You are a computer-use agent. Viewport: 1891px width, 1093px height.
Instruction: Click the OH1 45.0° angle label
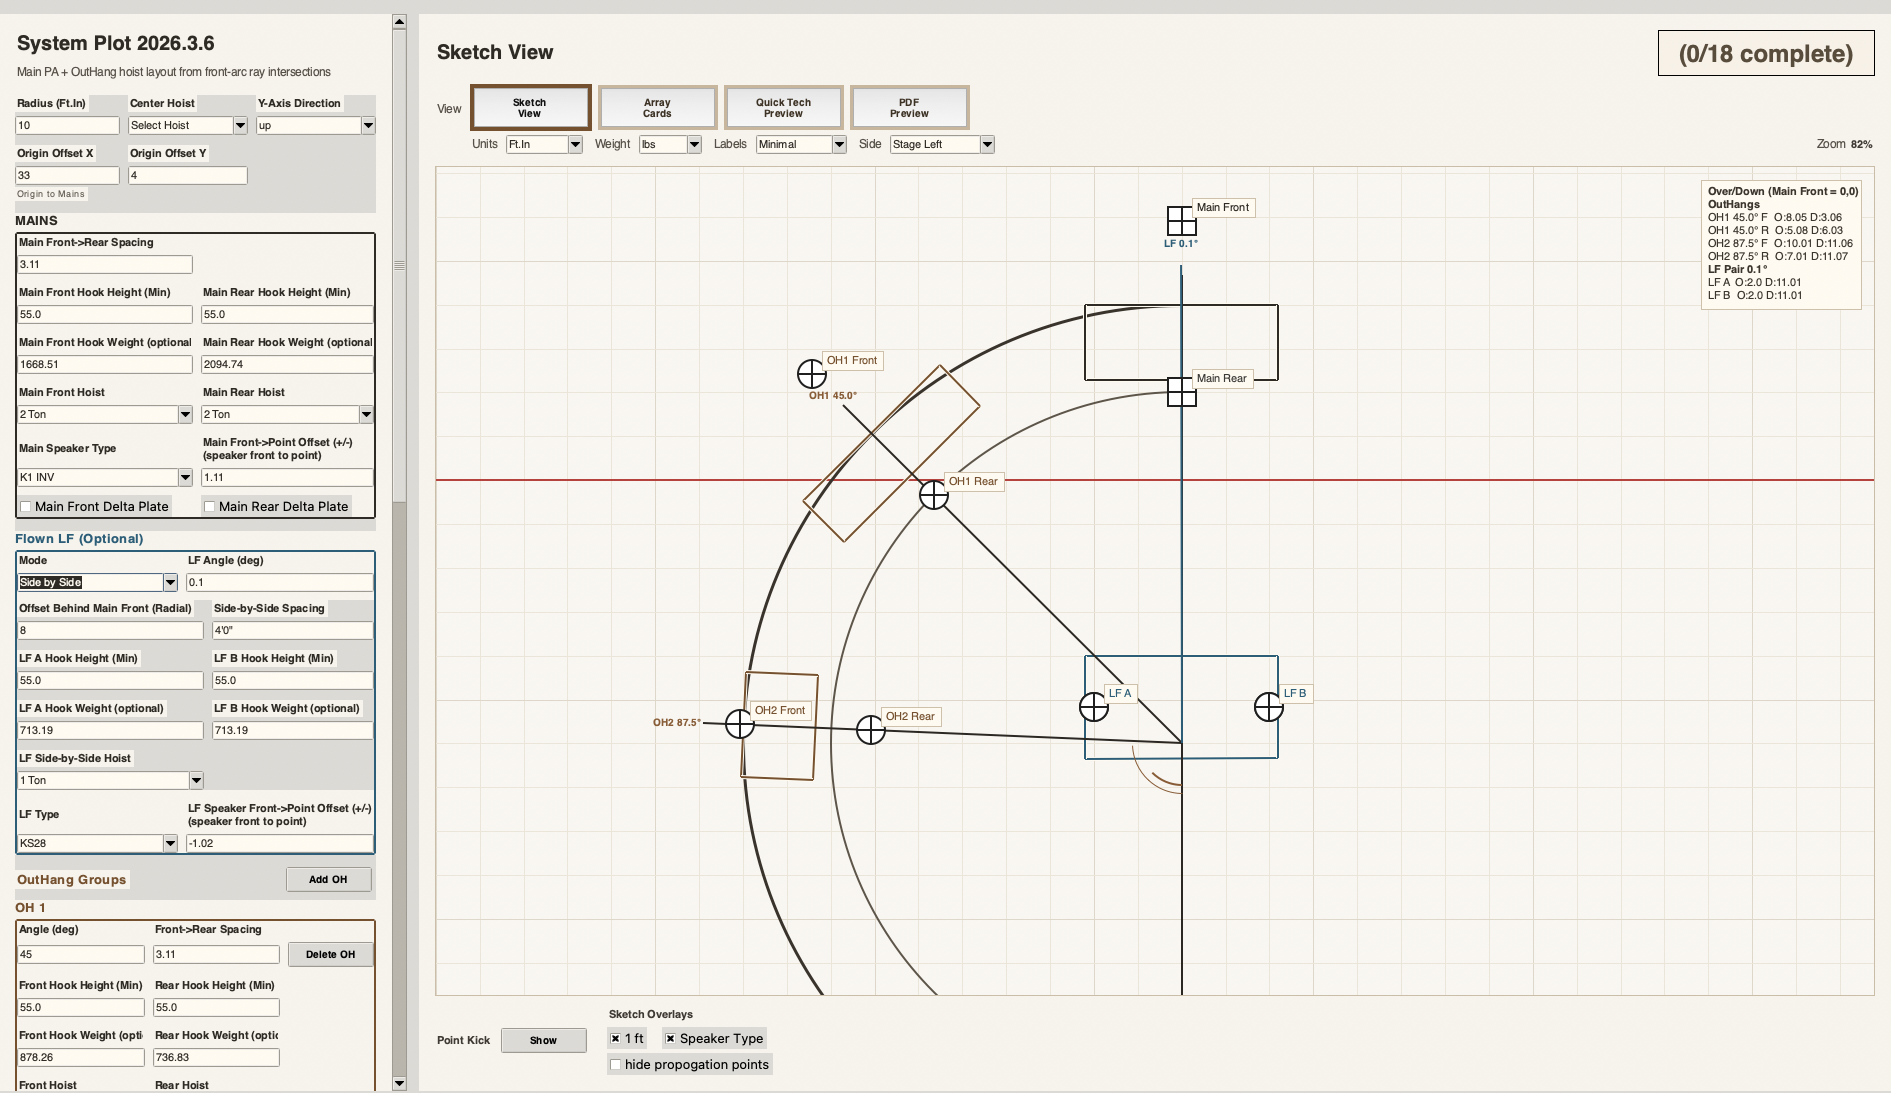coord(833,395)
